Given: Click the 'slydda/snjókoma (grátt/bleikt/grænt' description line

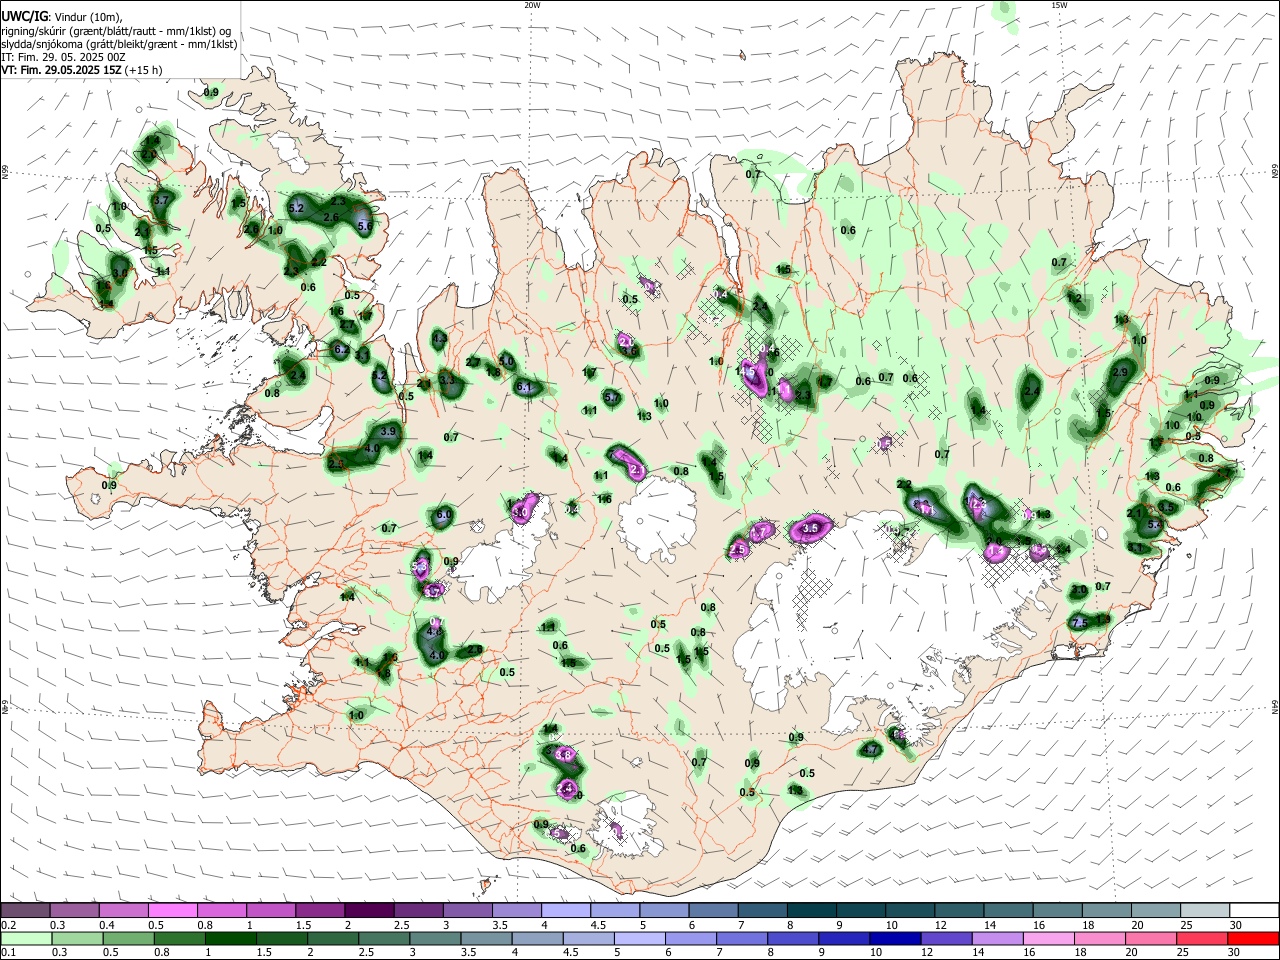Looking at the screenshot, I should pyautogui.click(x=119, y=44).
